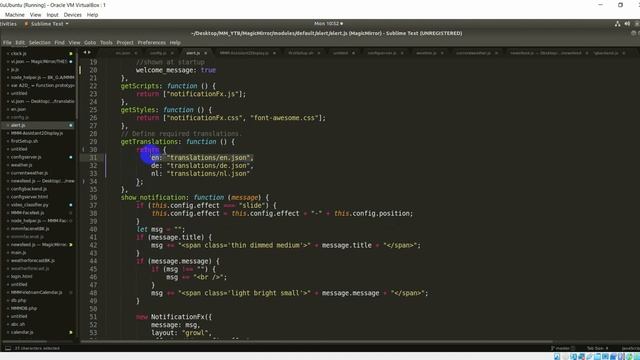Open the volume icon in top bar
Image resolution: width=640 pixels, height=360 pixels.
(627, 24)
